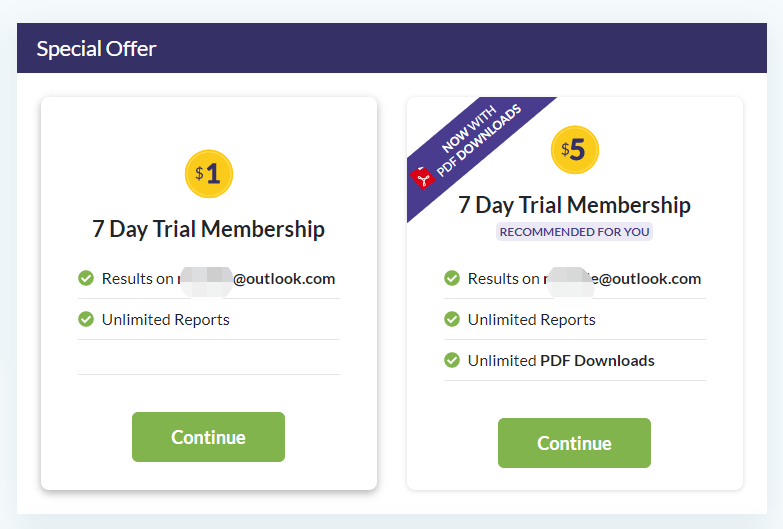This screenshot has height=529, width=783.
Task: Click "Unlimited PDF Downloads" feature text
Action: point(561,361)
